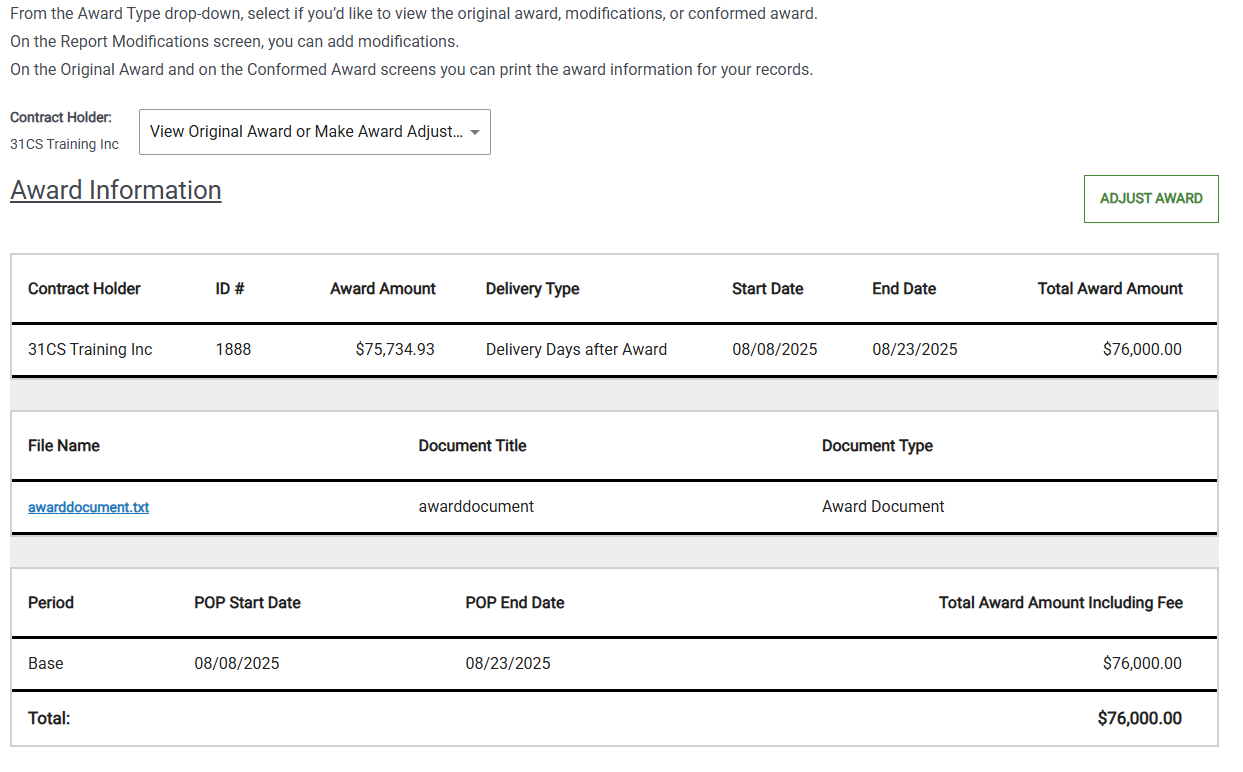
Task: Select the Award Information heading
Action: point(115,190)
